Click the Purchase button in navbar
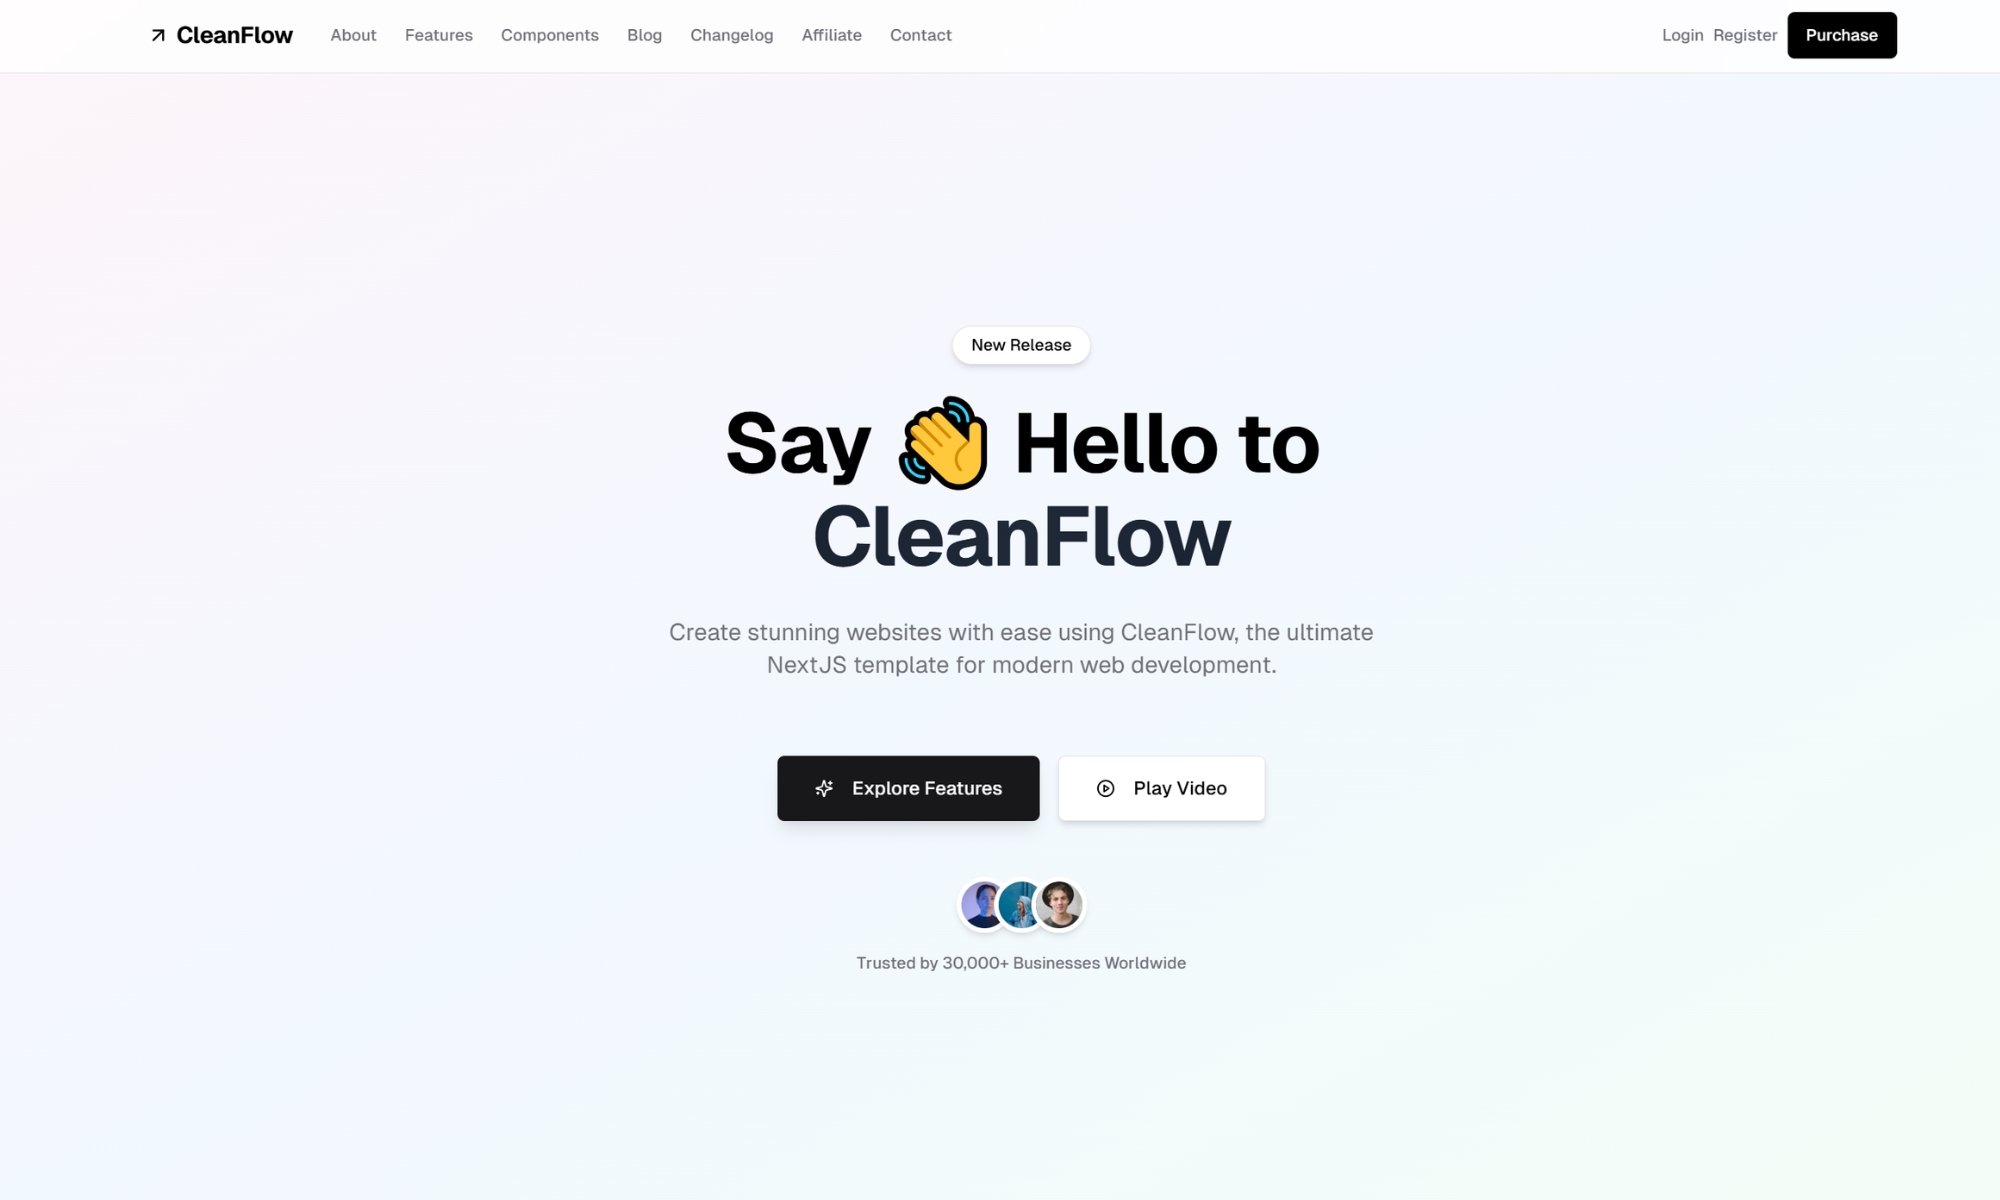 coord(1840,34)
